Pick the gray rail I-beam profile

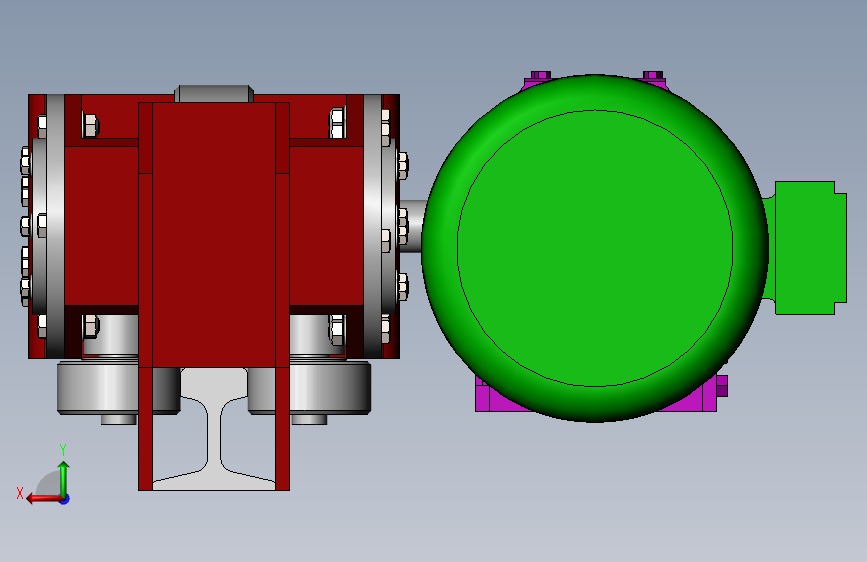pos(214,429)
